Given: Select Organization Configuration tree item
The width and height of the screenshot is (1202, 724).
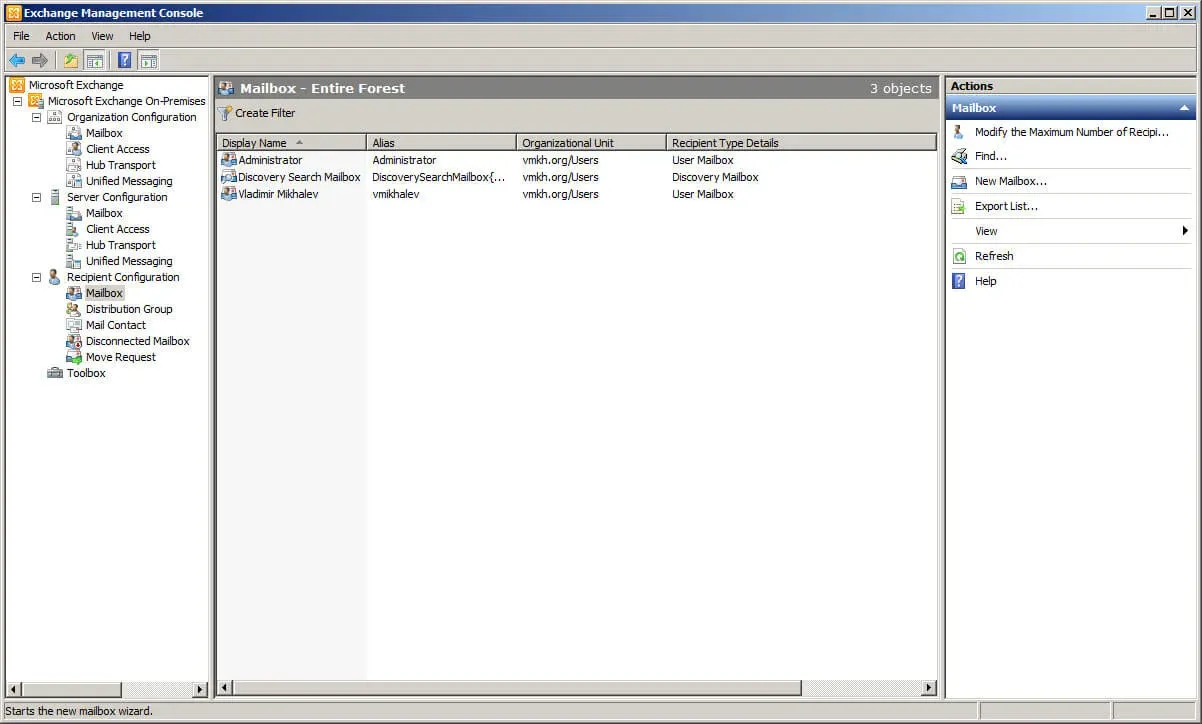Looking at the screenshot, I should click(131, 117).
